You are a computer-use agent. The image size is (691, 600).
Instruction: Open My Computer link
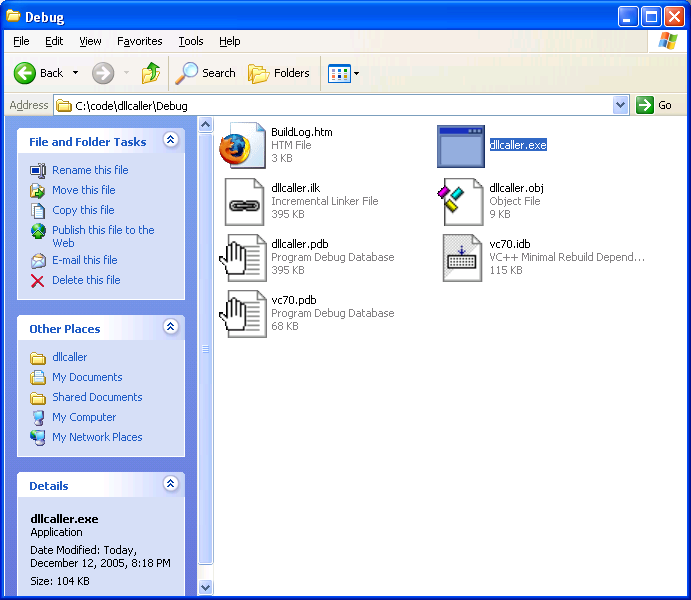[x=84, y=417]
